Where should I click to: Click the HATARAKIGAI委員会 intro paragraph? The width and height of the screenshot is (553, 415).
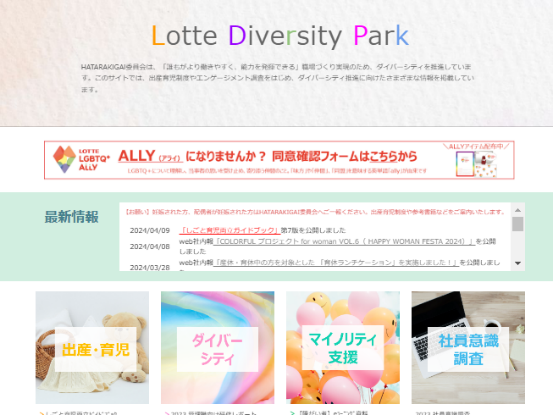point(277,78)
